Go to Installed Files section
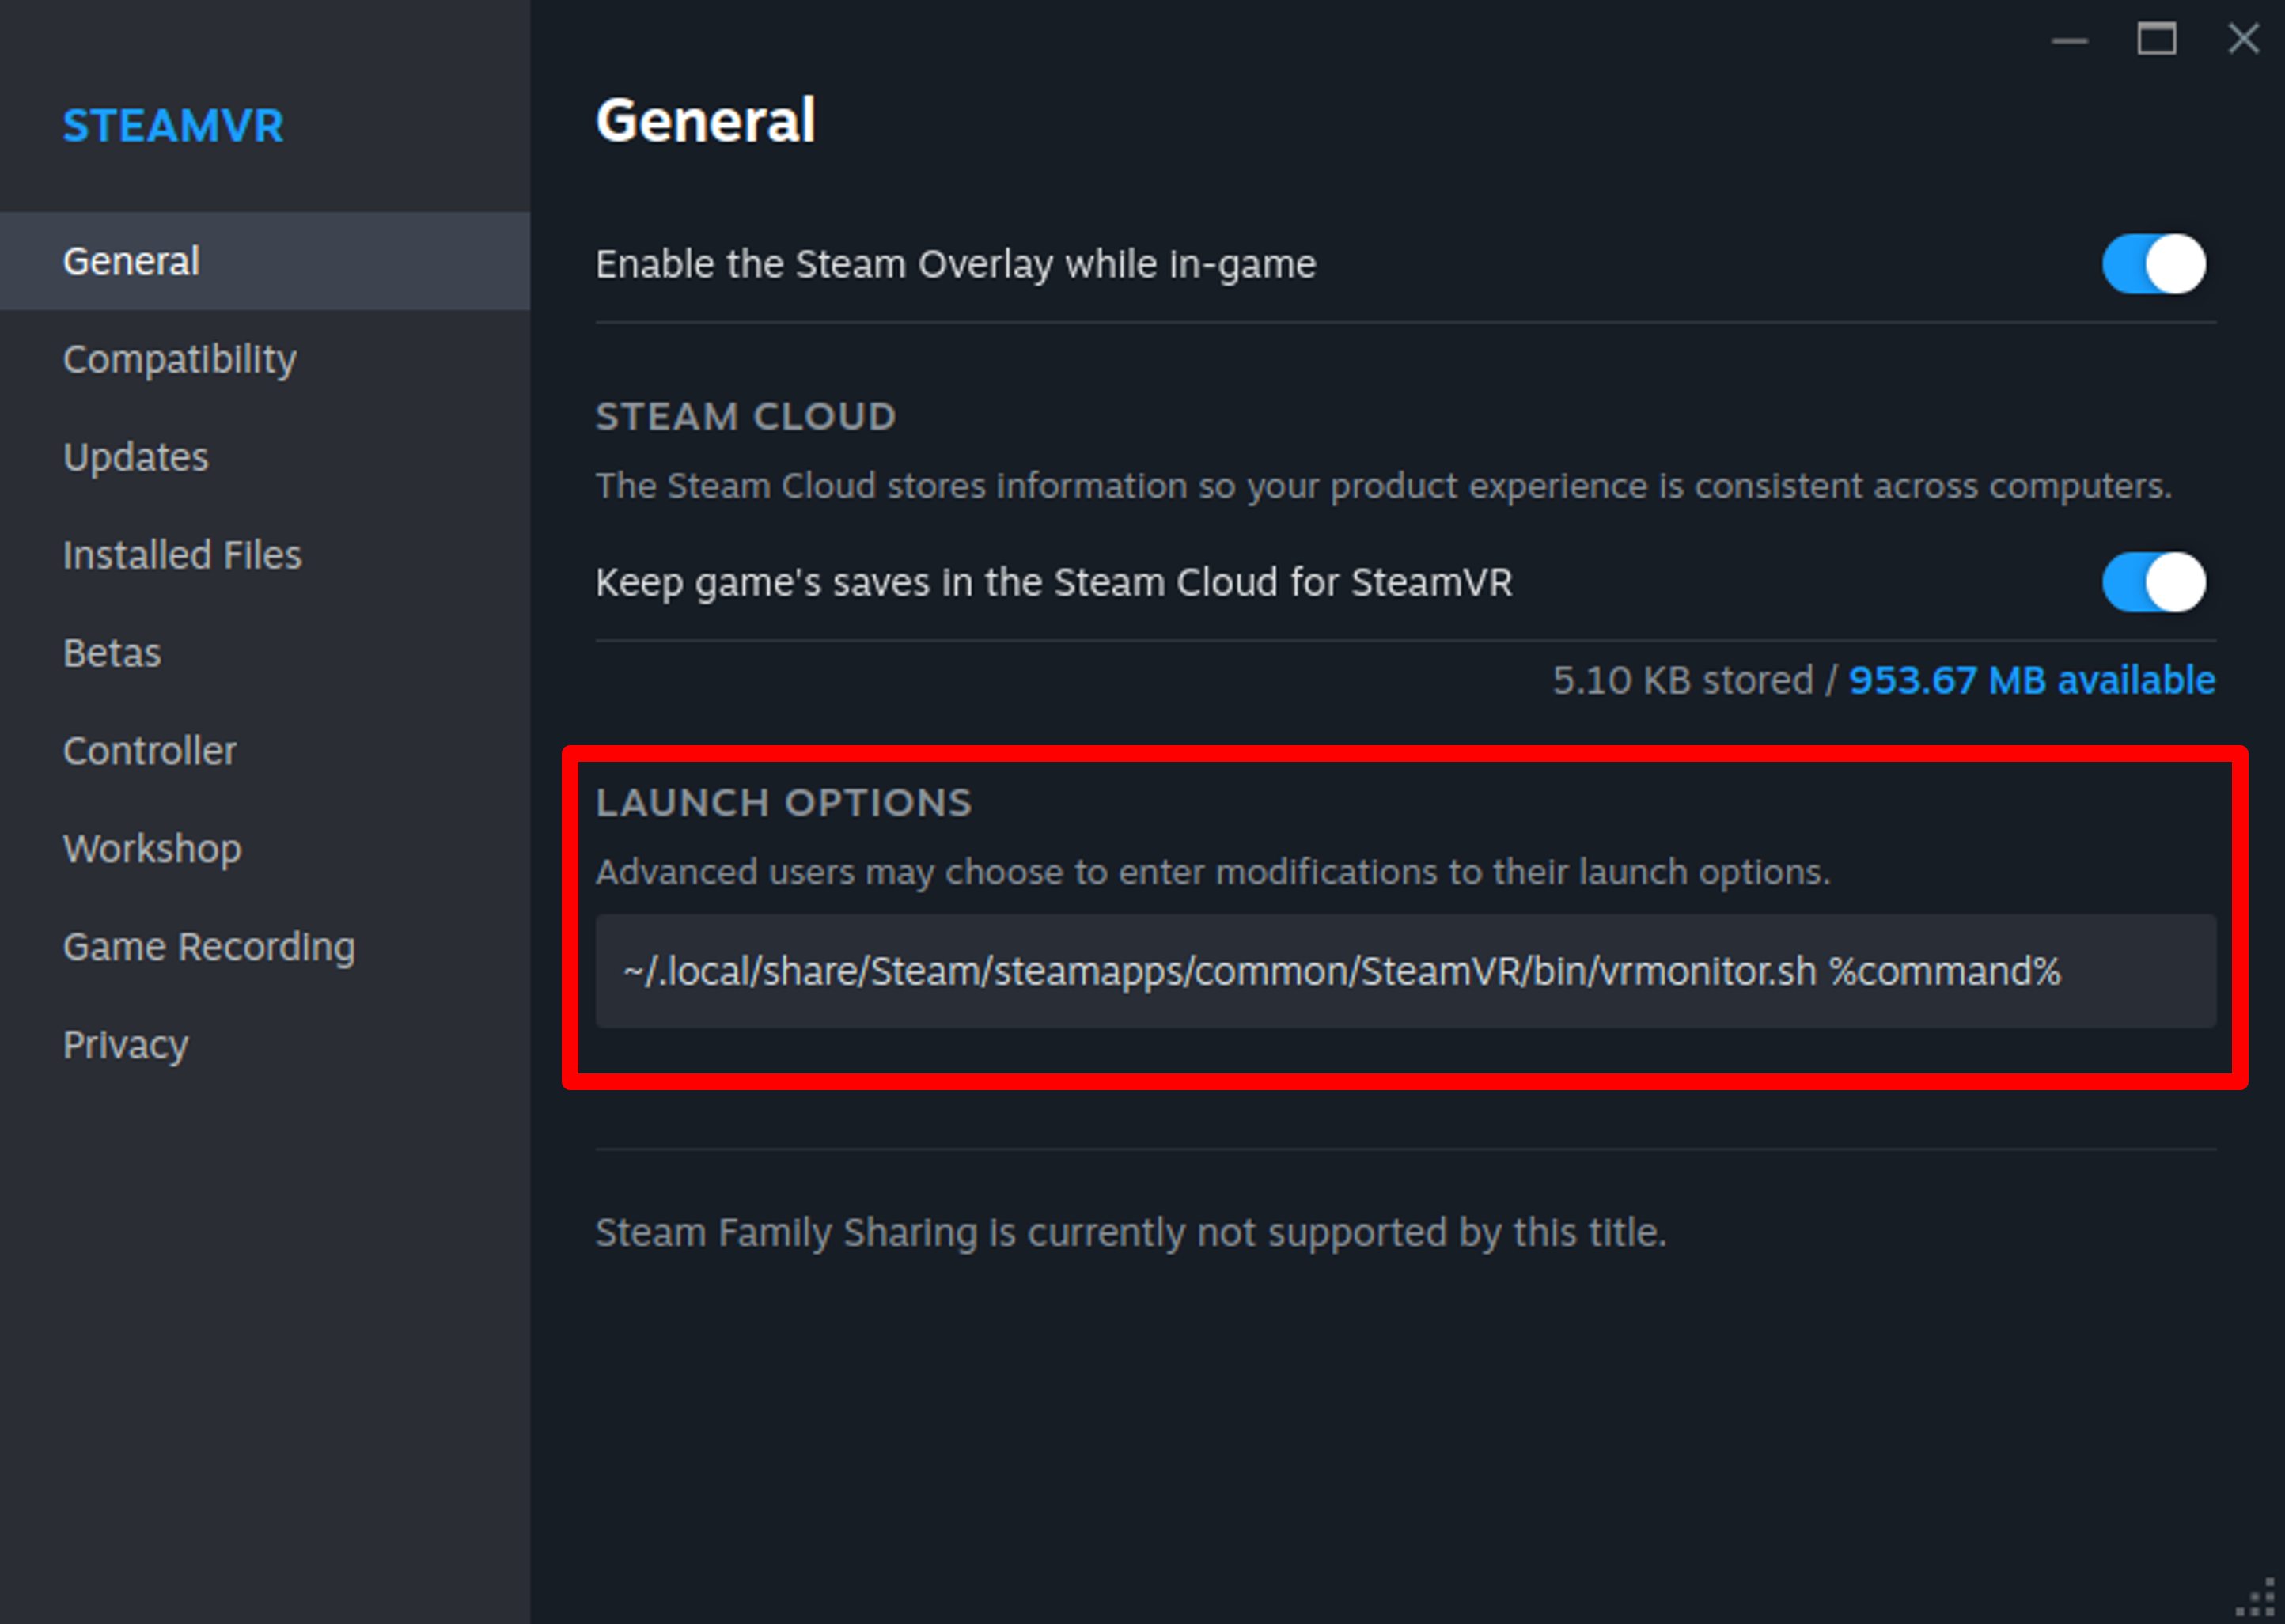 click(182, 555)
